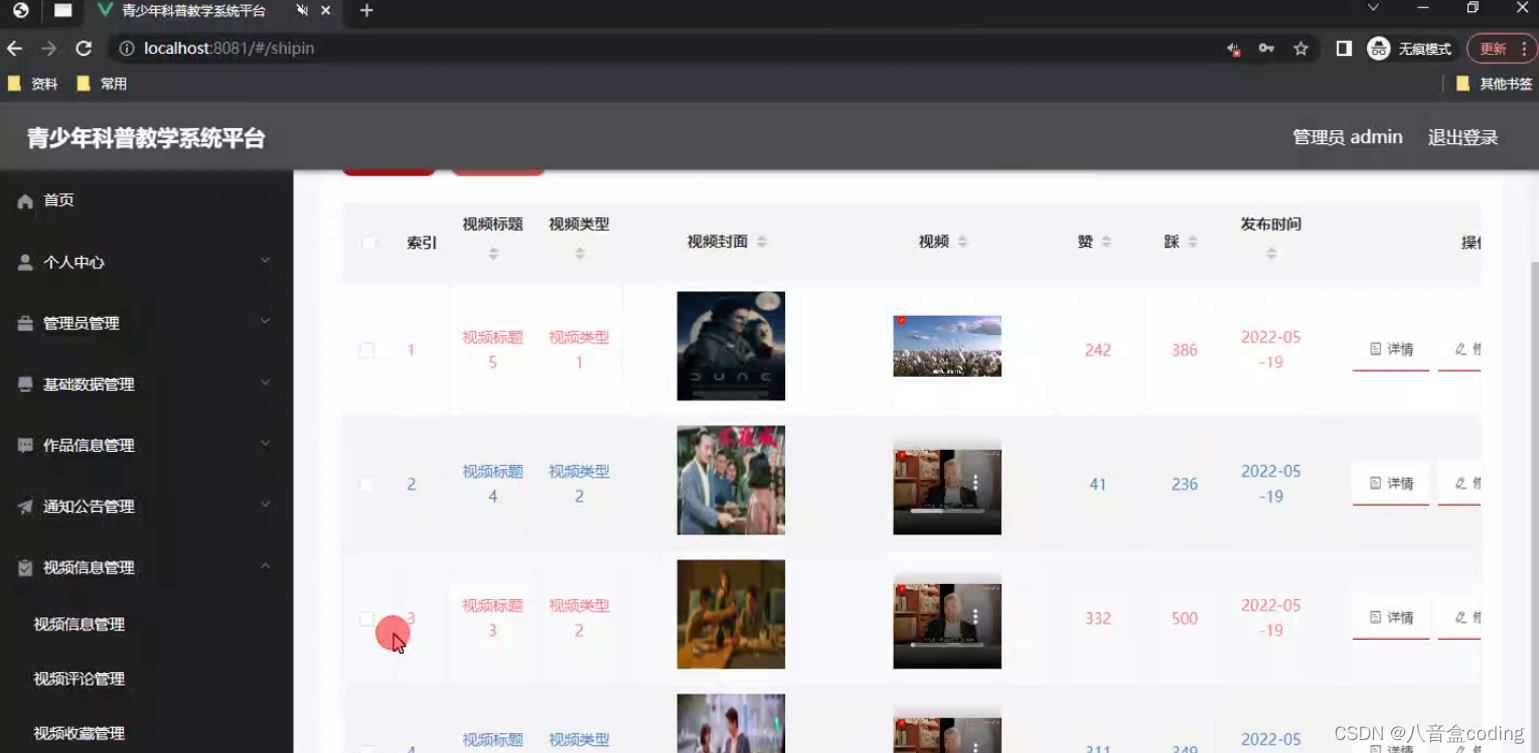
Task: Reload the page
Action: tap(84, 48)
